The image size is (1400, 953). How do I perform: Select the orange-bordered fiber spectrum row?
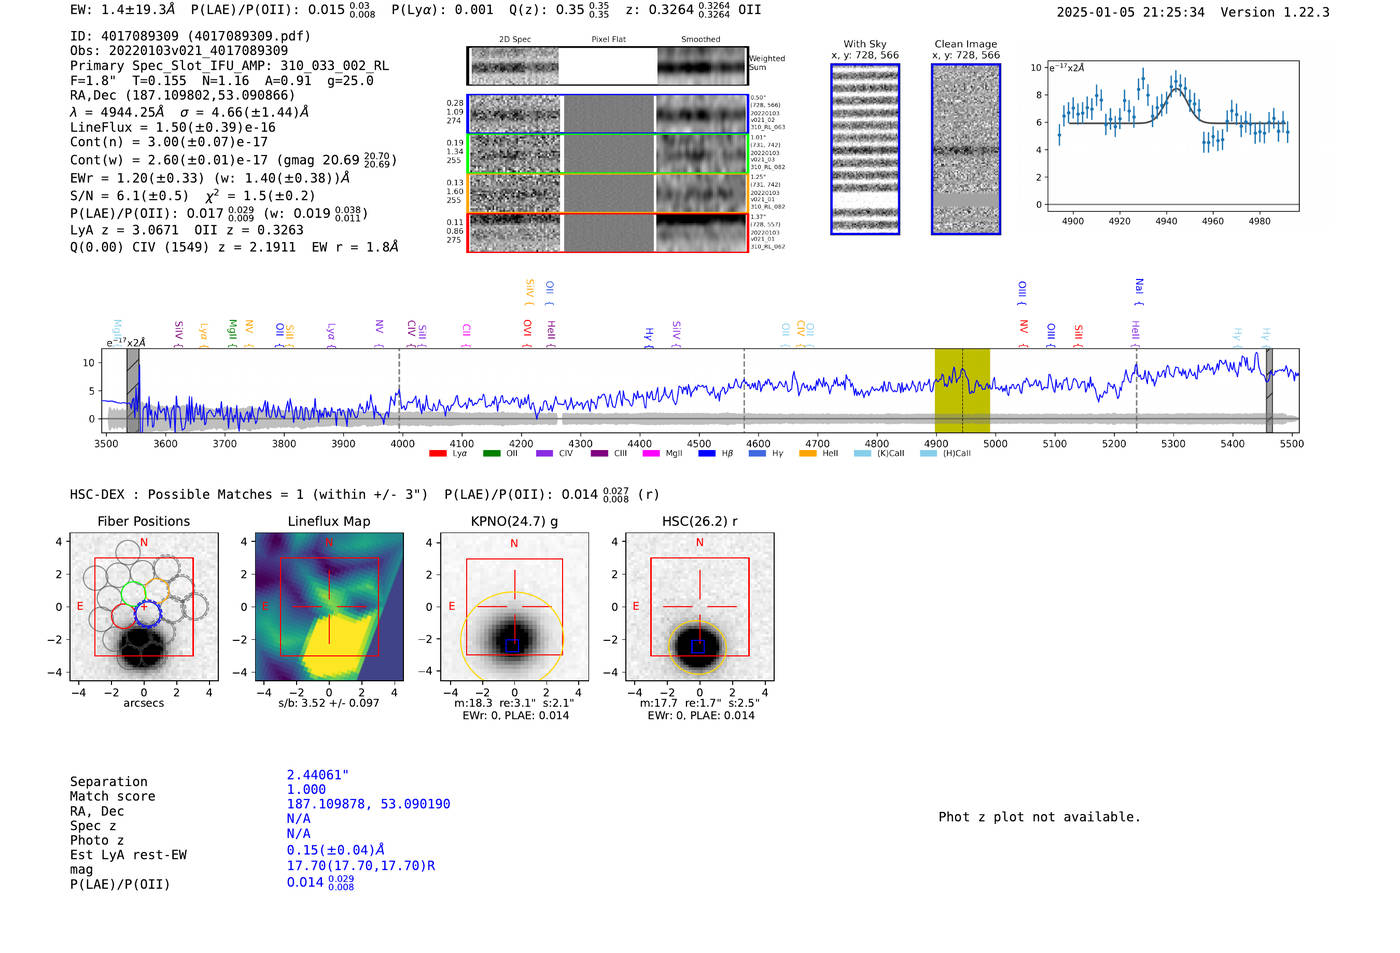(608, 194)
